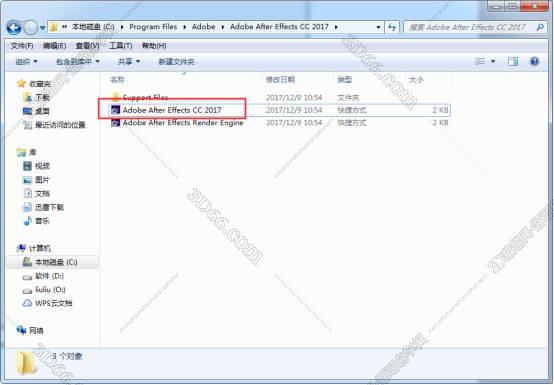Open the 文件(F) menu

coord(22,46)
